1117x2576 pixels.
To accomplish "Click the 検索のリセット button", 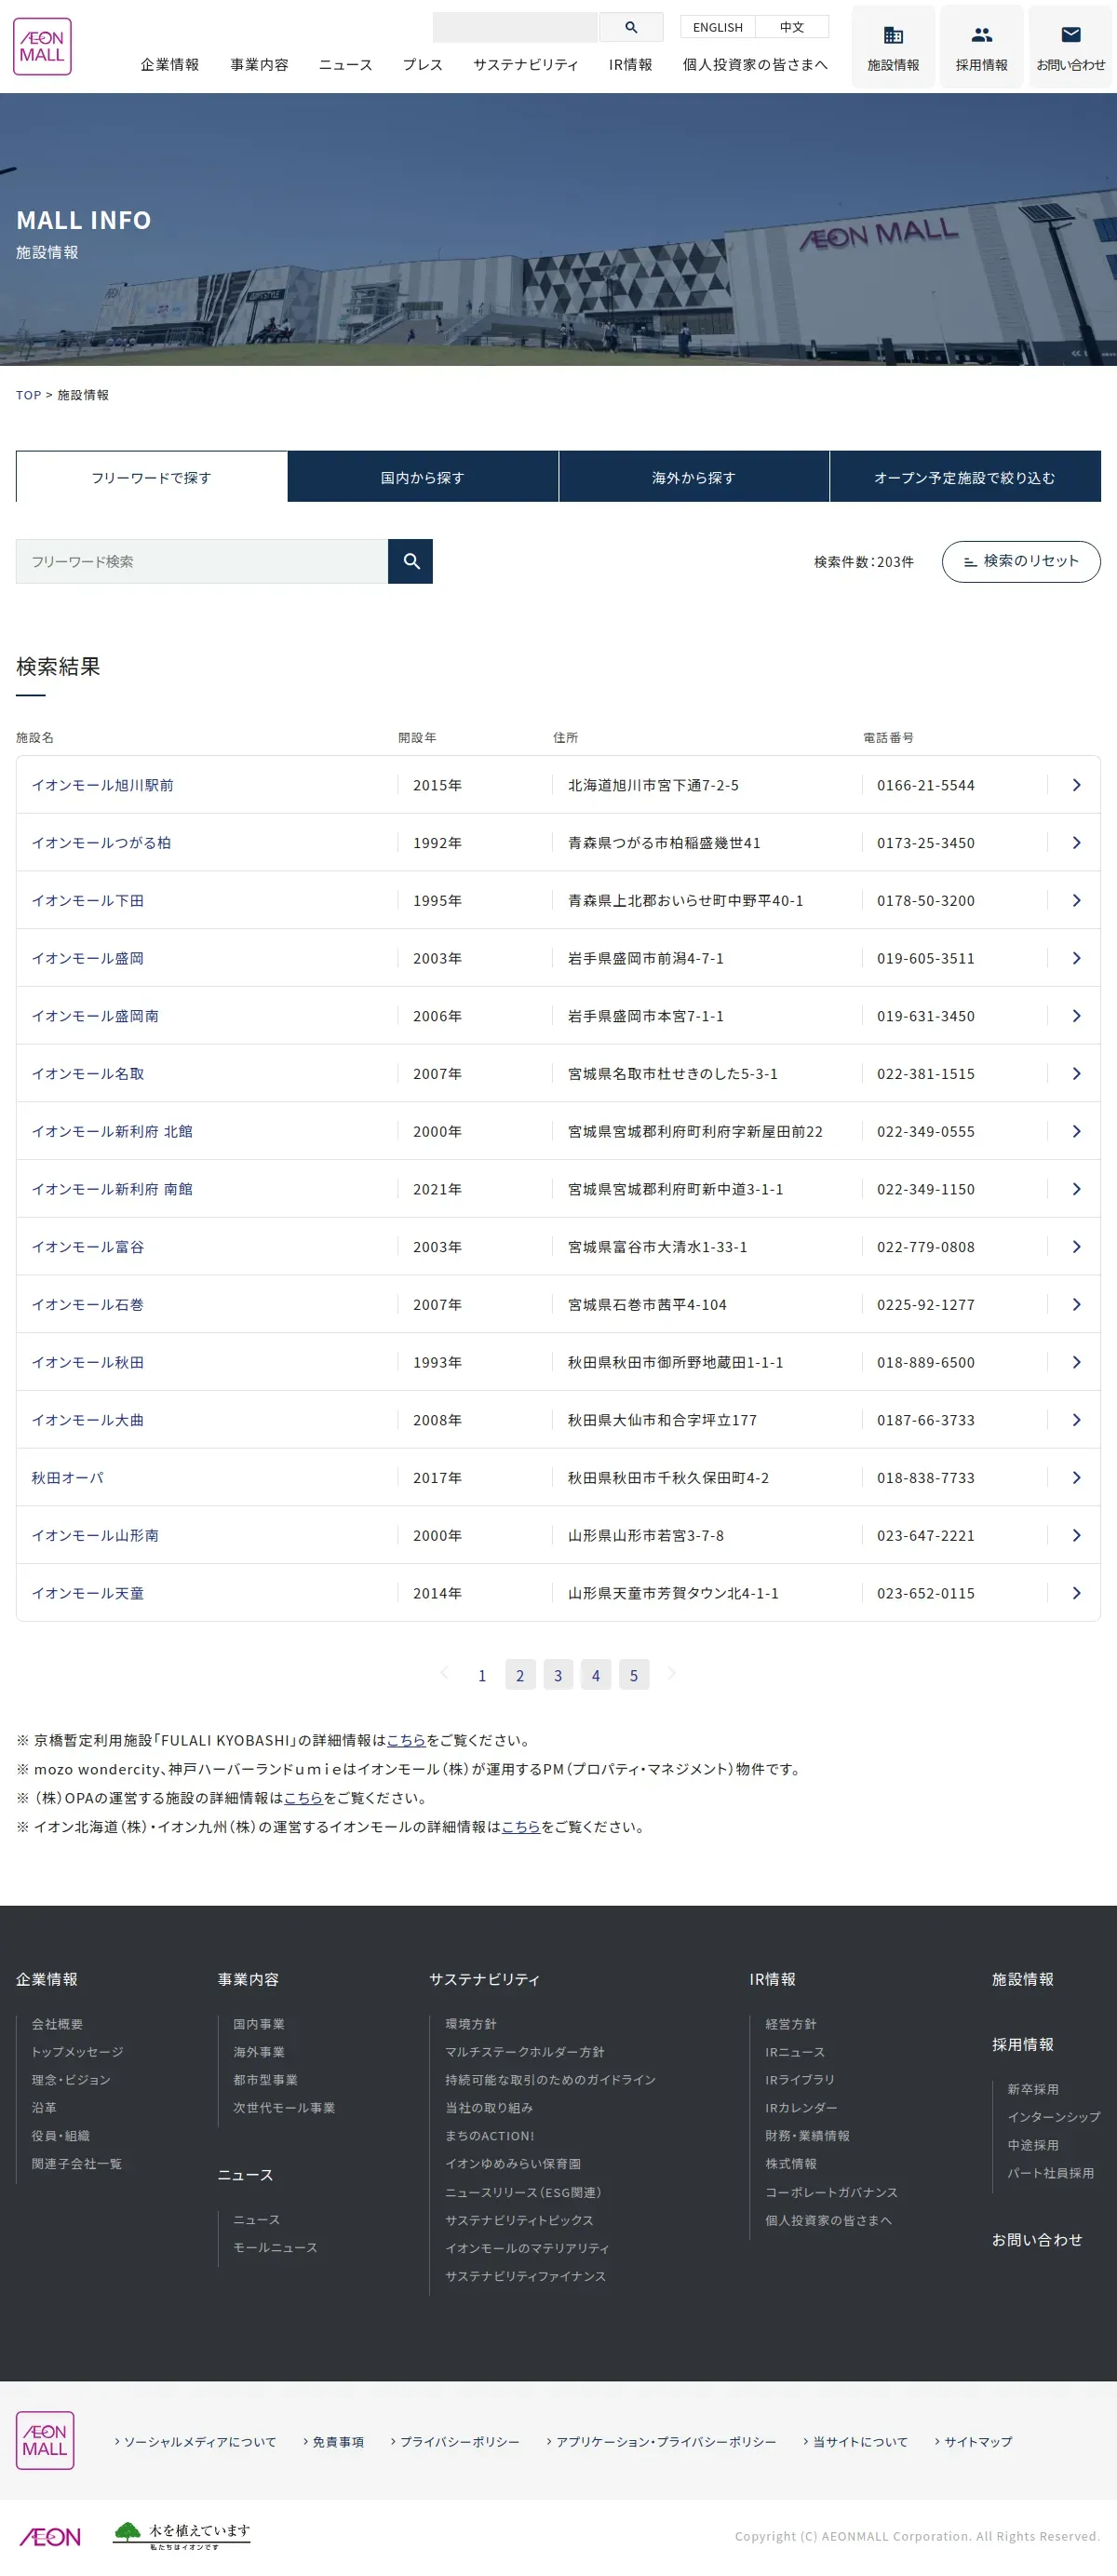I will point(1021,561).
